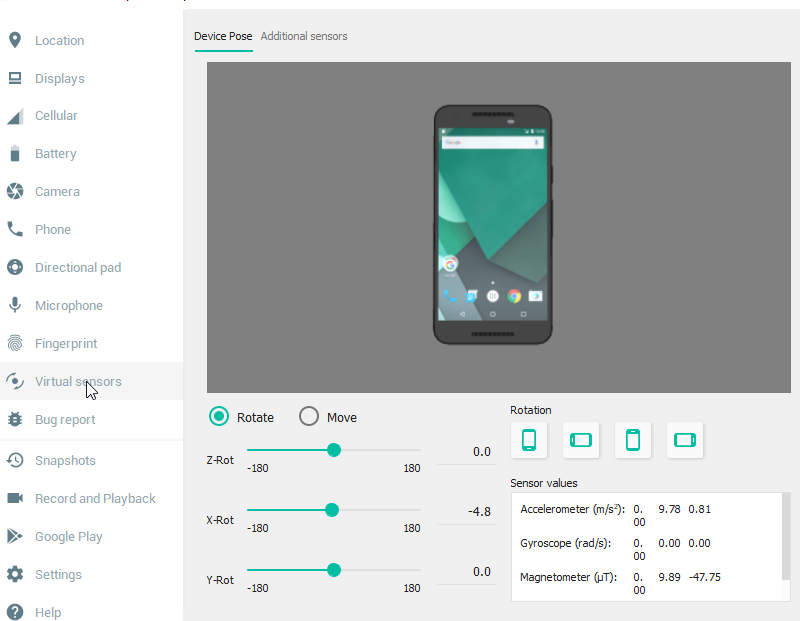Click the Location pin icon
800x621 pixels.
click(x=15, y=40)
